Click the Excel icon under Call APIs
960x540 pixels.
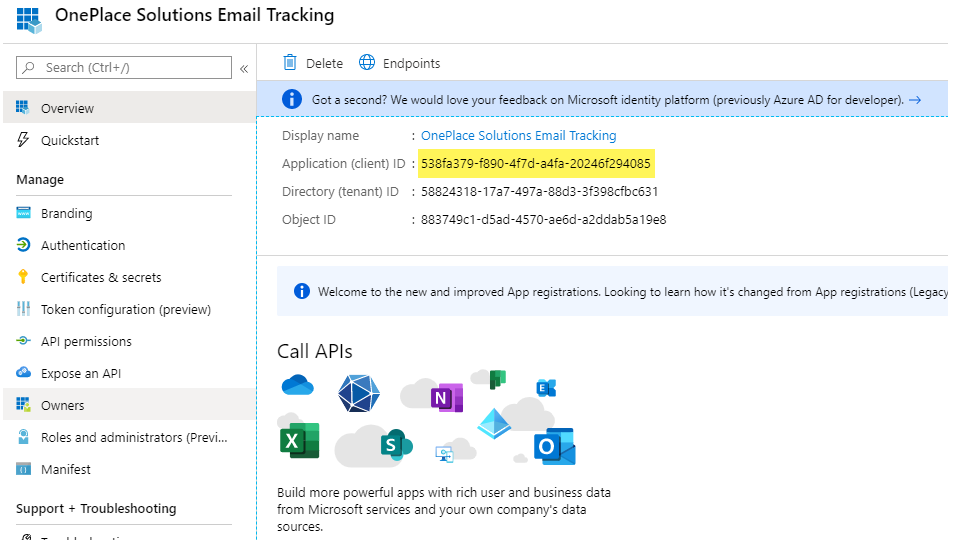point(299,441)
